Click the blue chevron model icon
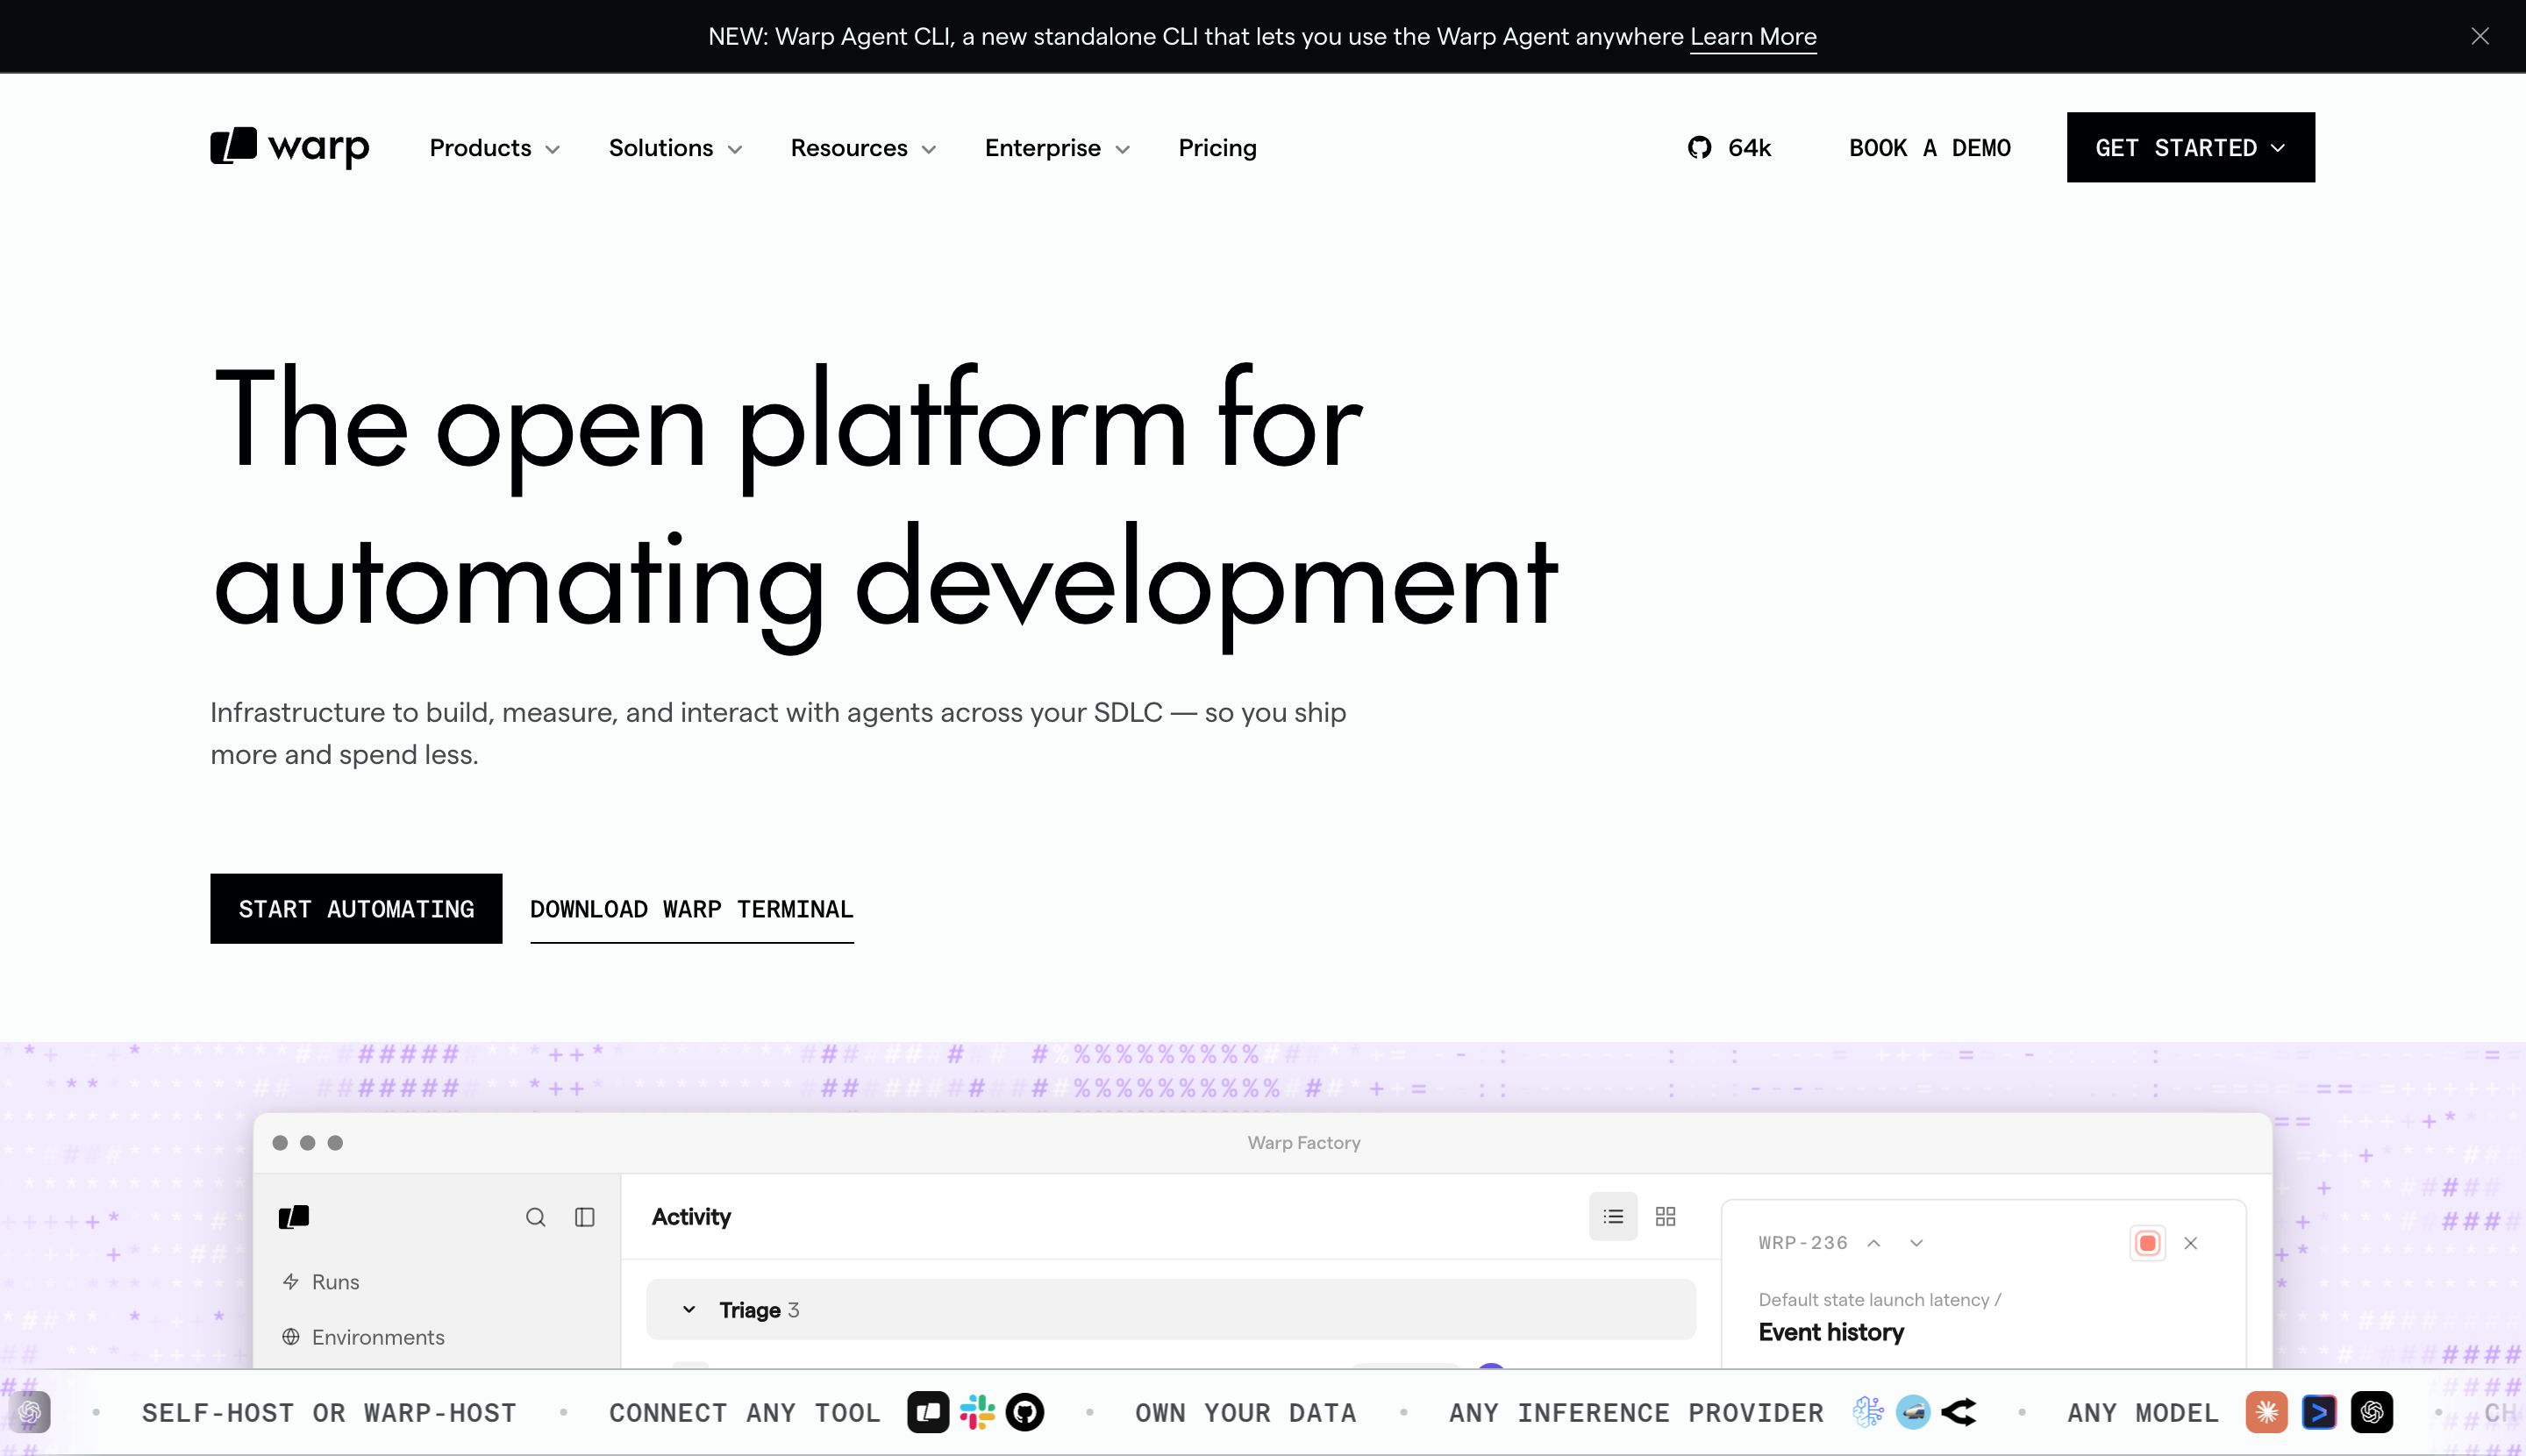This screenshot has width=2526, height=1456. [x=2319, y=1412]
